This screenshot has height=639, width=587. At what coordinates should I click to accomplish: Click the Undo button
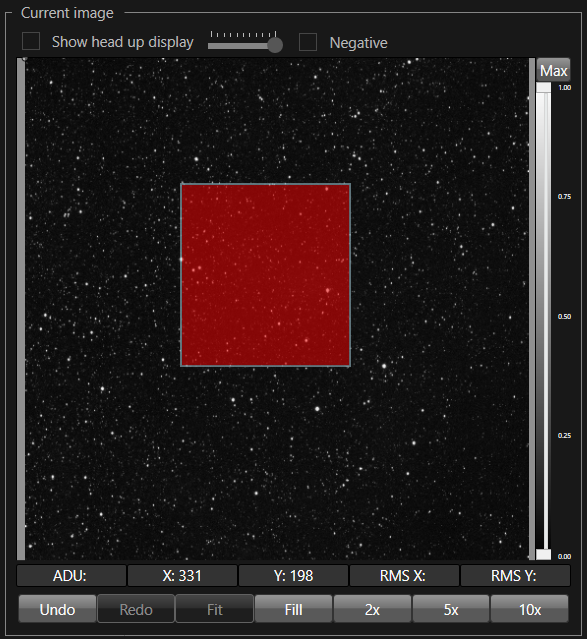click(57, 609)
